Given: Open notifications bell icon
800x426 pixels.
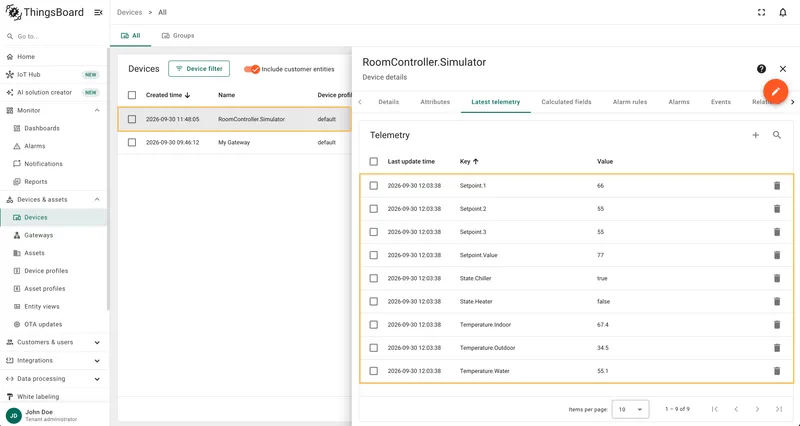Looking at the screenshot, I should [783, 13].
